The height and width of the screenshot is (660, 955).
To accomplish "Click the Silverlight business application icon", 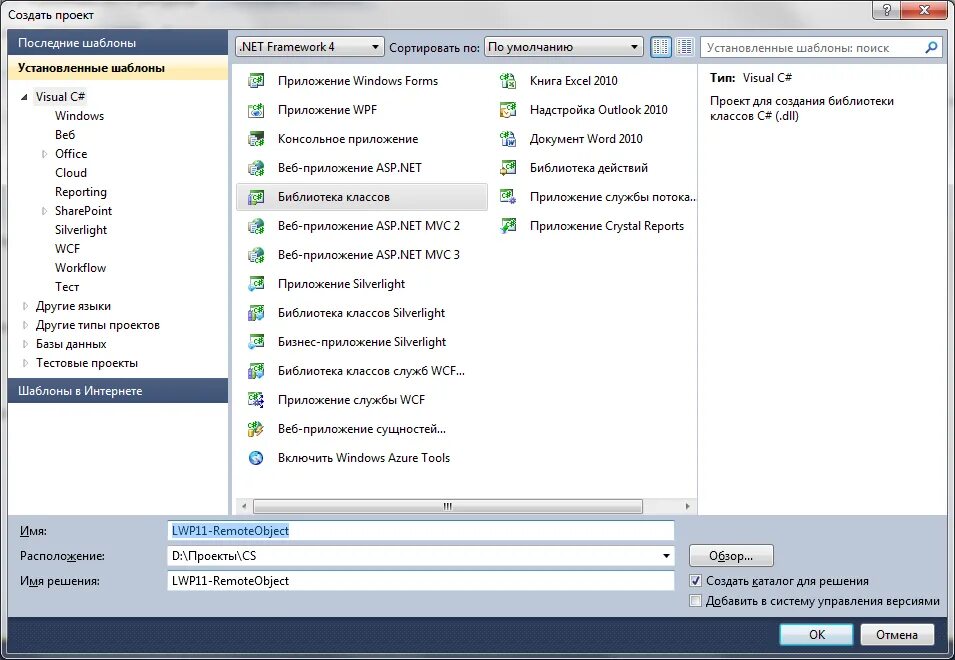I will point(256,342).
